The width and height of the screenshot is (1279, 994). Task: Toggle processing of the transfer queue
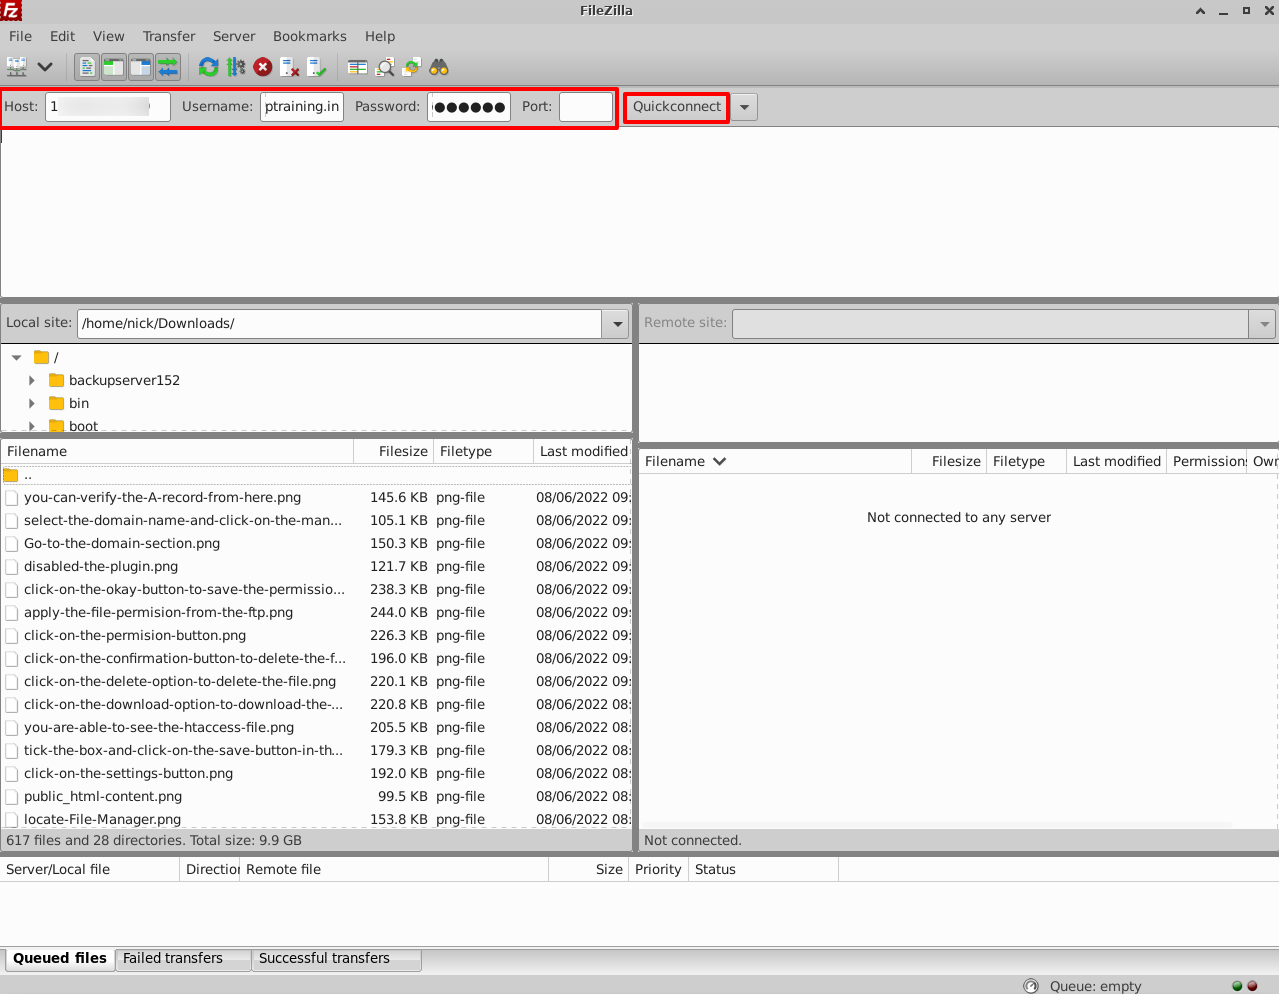[236, 67]
